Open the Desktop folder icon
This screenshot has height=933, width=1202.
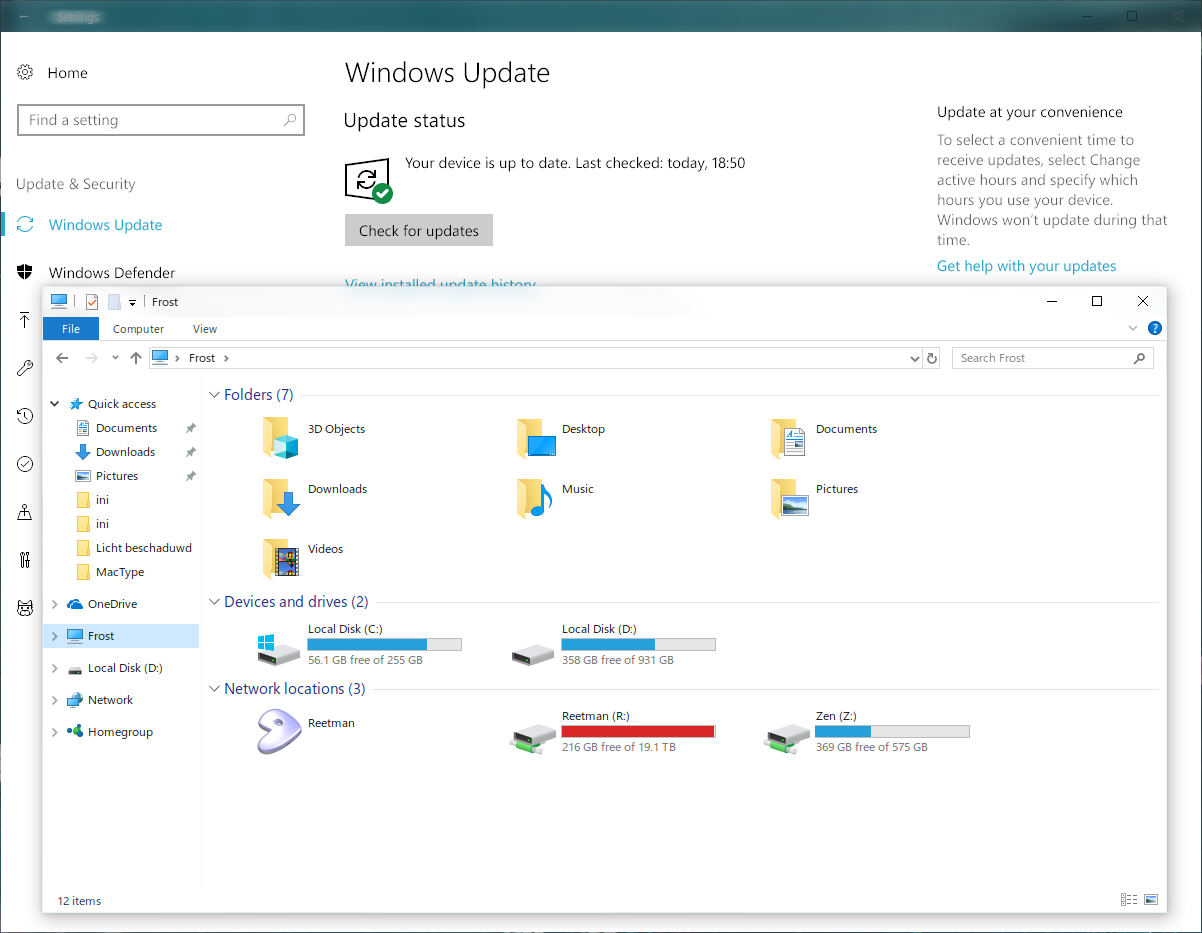click(x=537, y=438)
